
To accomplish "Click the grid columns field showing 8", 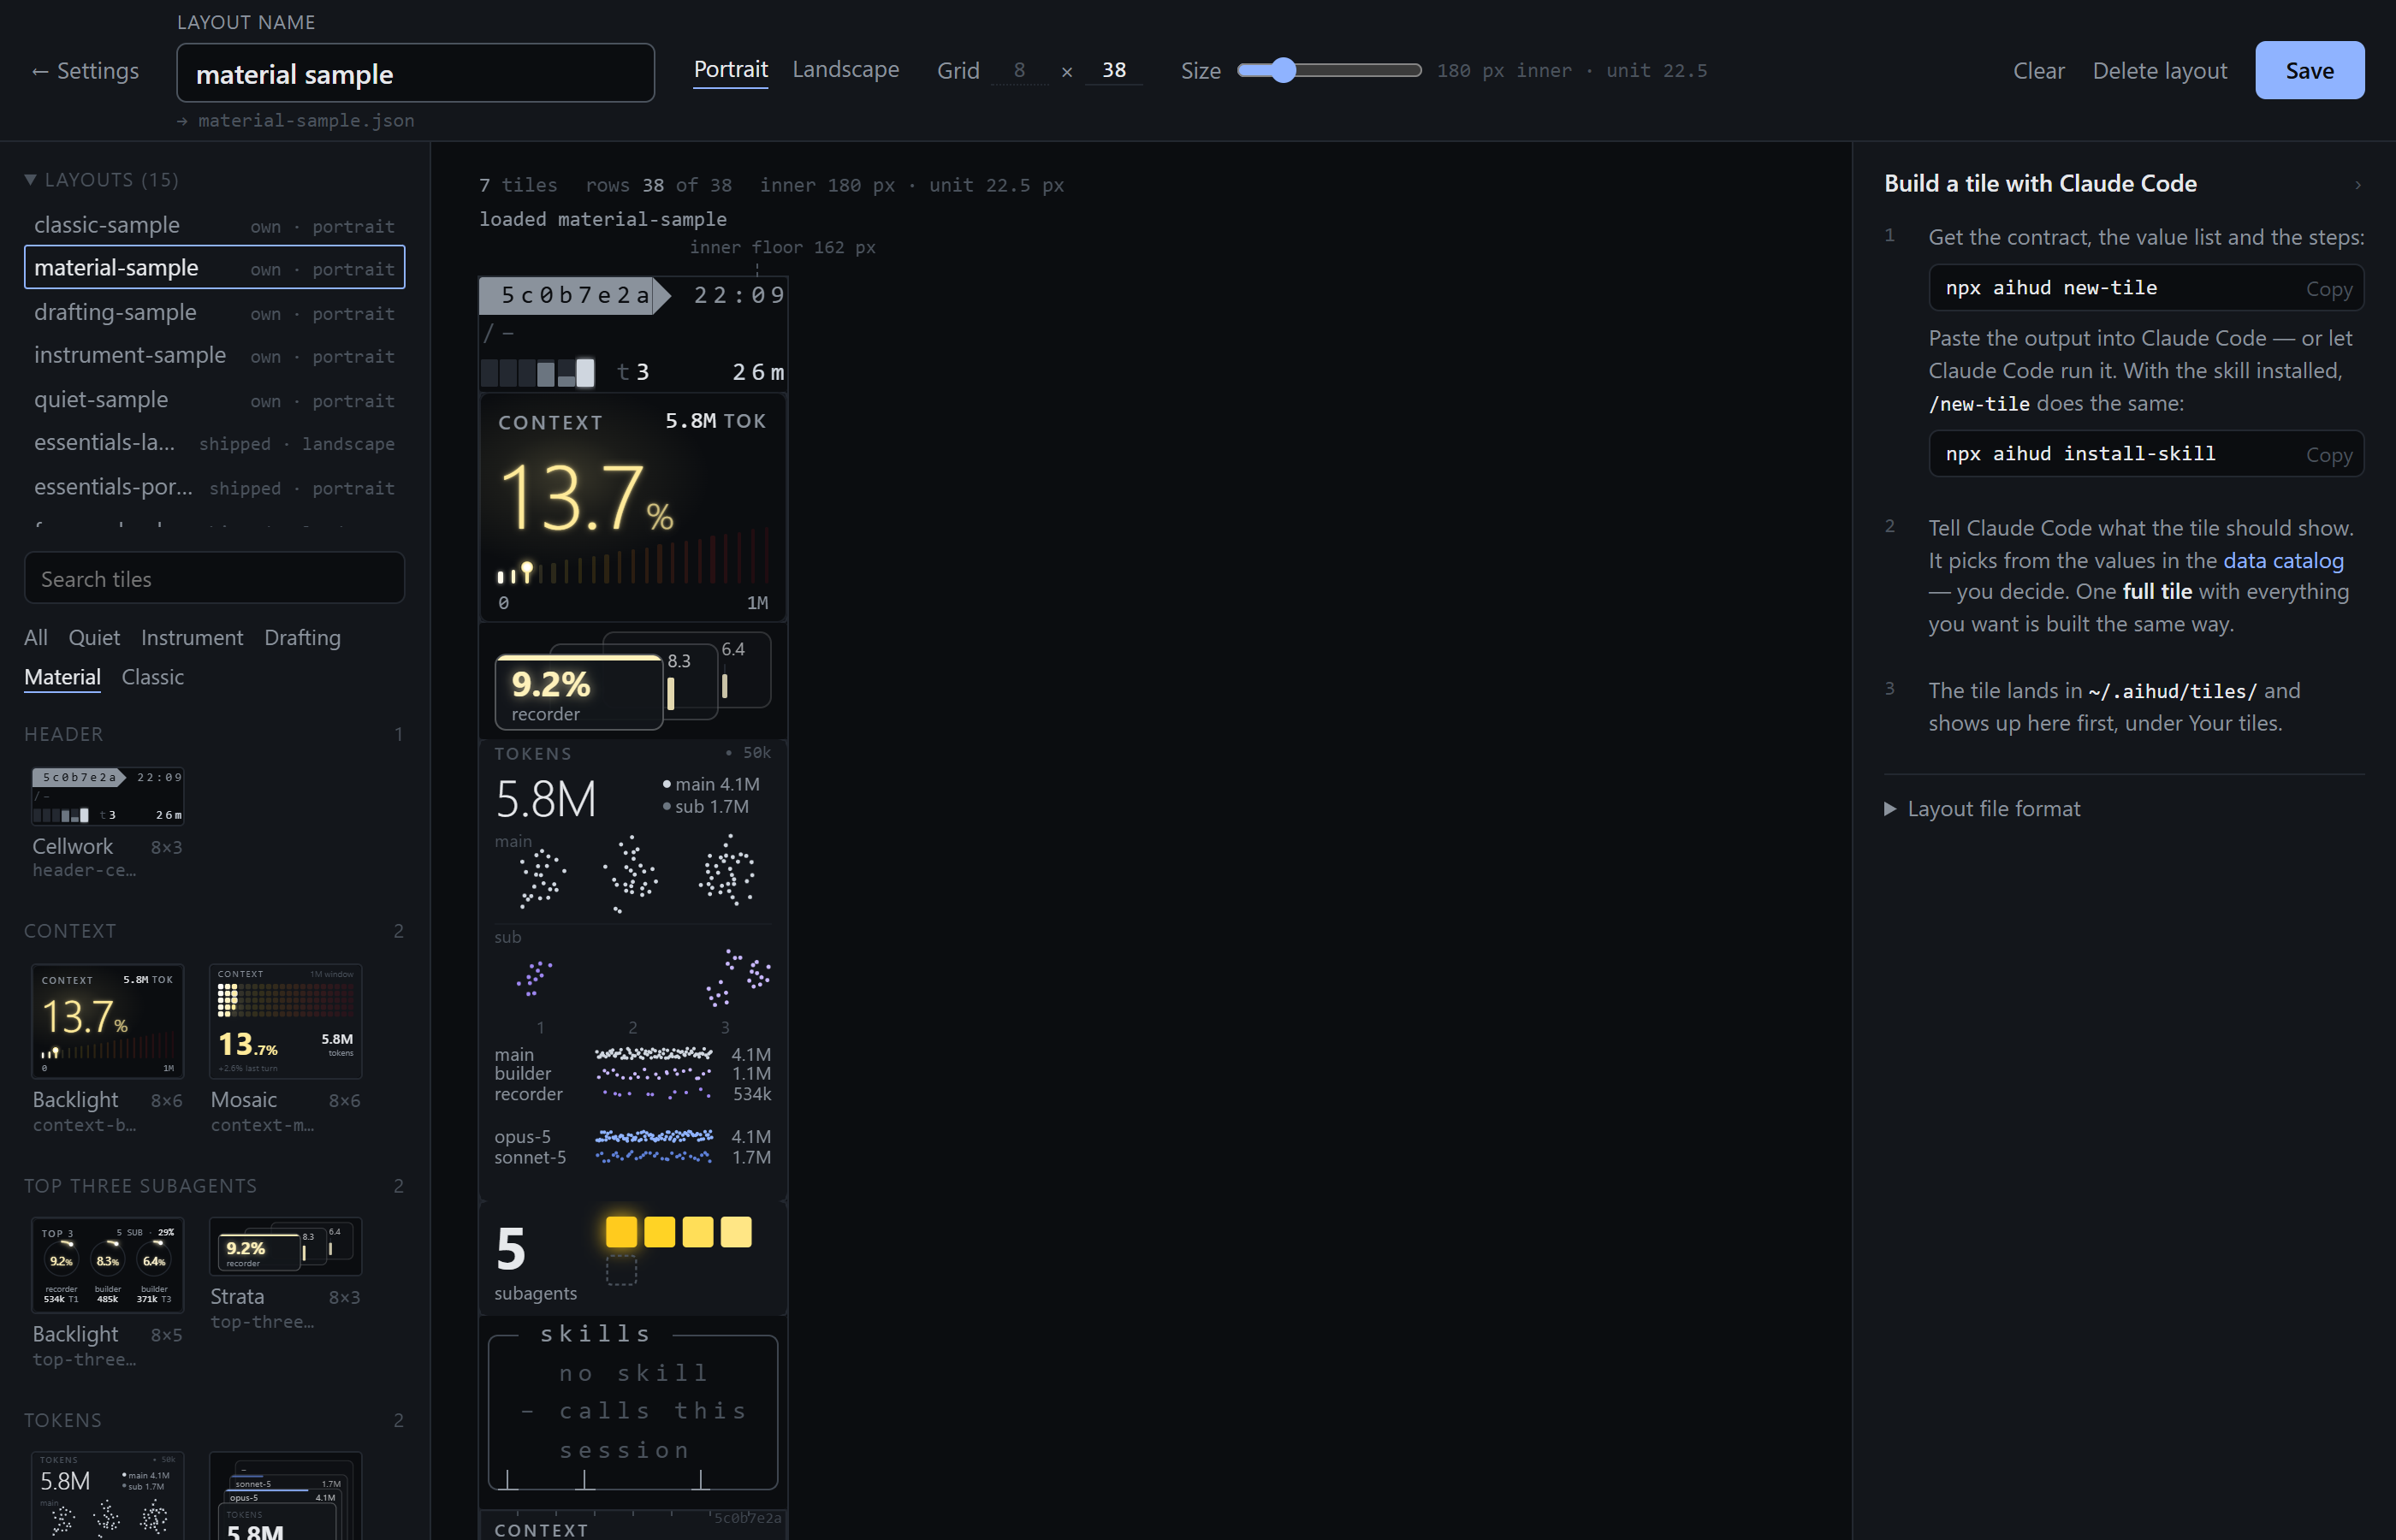I will pos(1019,70).
